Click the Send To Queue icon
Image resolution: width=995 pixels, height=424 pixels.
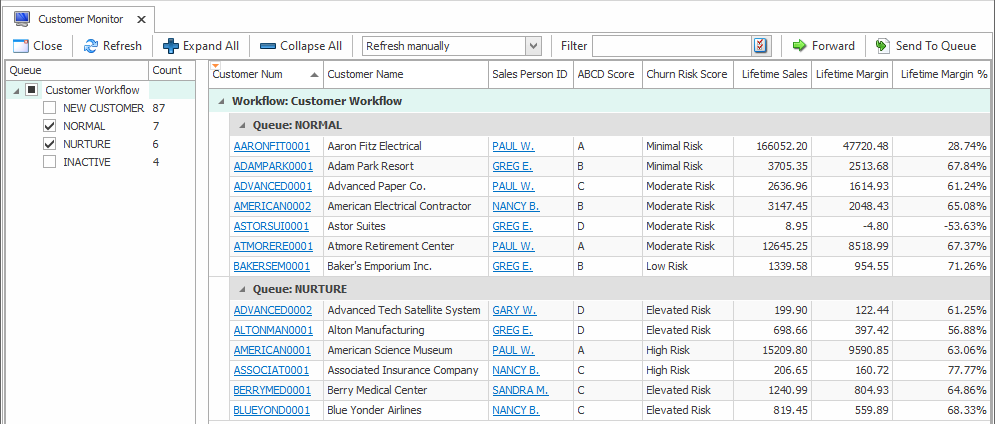882,46
